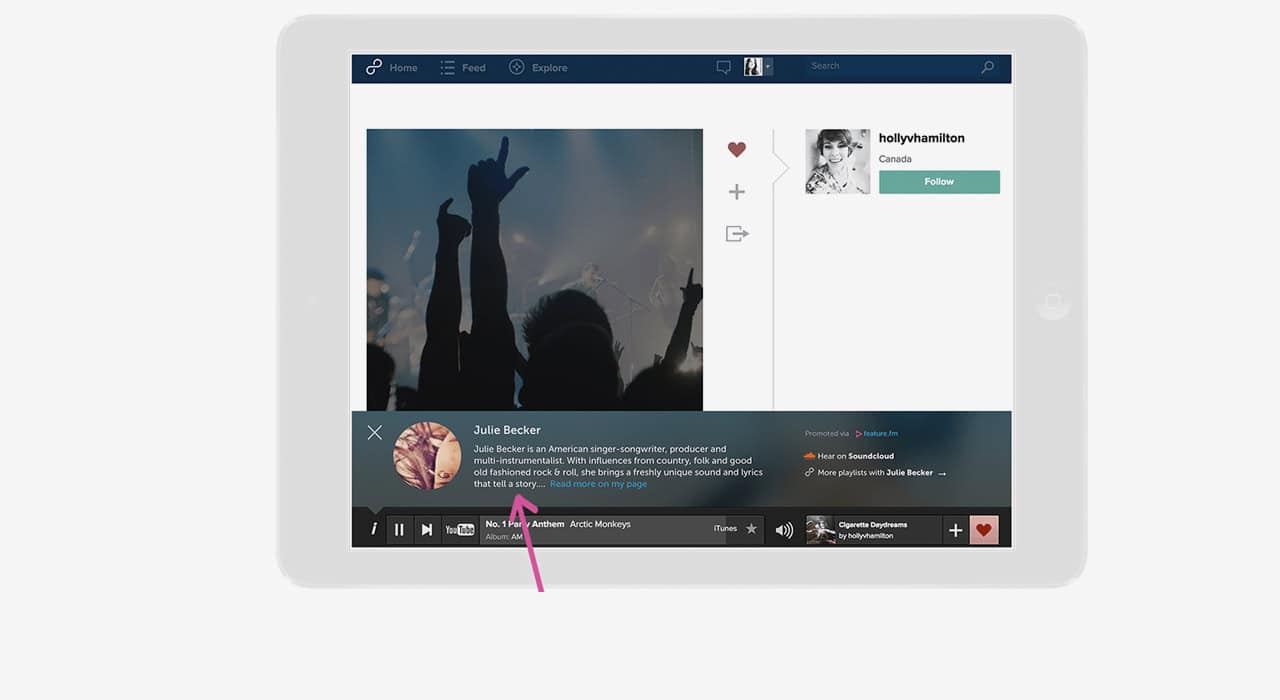Open the feature.fm promotion link

[x=877, y=433]
